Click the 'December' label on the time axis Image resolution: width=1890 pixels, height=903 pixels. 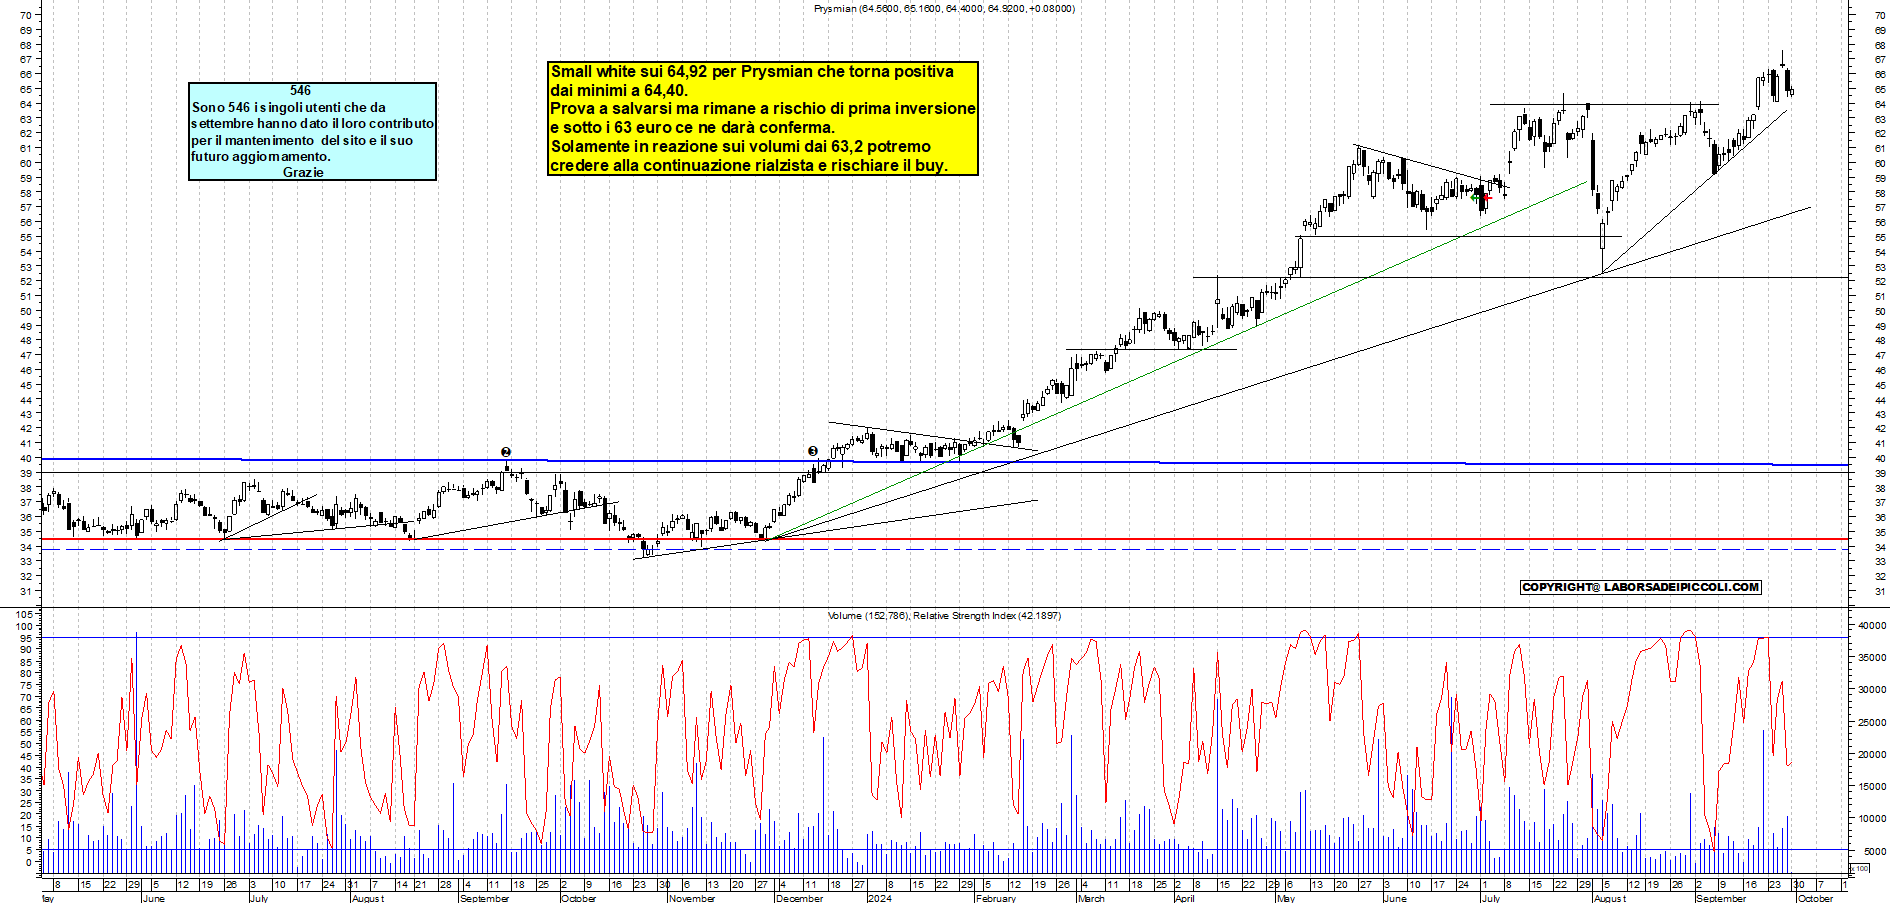(800, 898)
